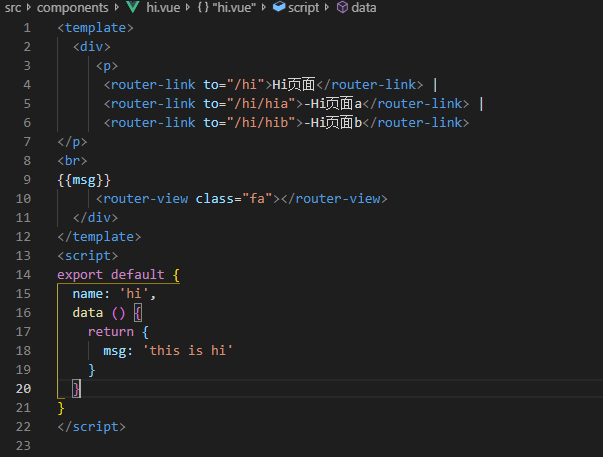Click the data function name
This screenshot has width=603, height=457.
point(88,313)
